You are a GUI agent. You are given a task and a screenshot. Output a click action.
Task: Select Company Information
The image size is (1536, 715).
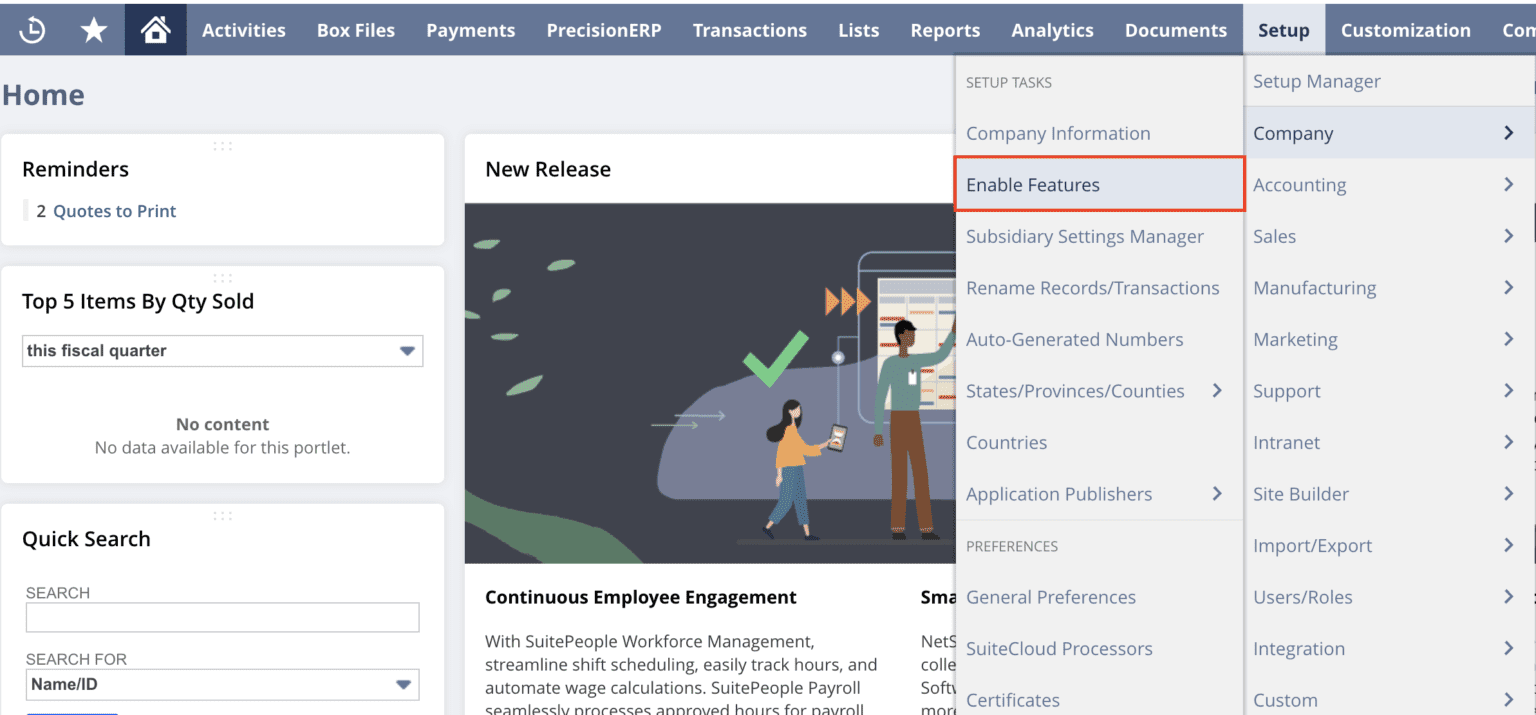(1057, 133)
